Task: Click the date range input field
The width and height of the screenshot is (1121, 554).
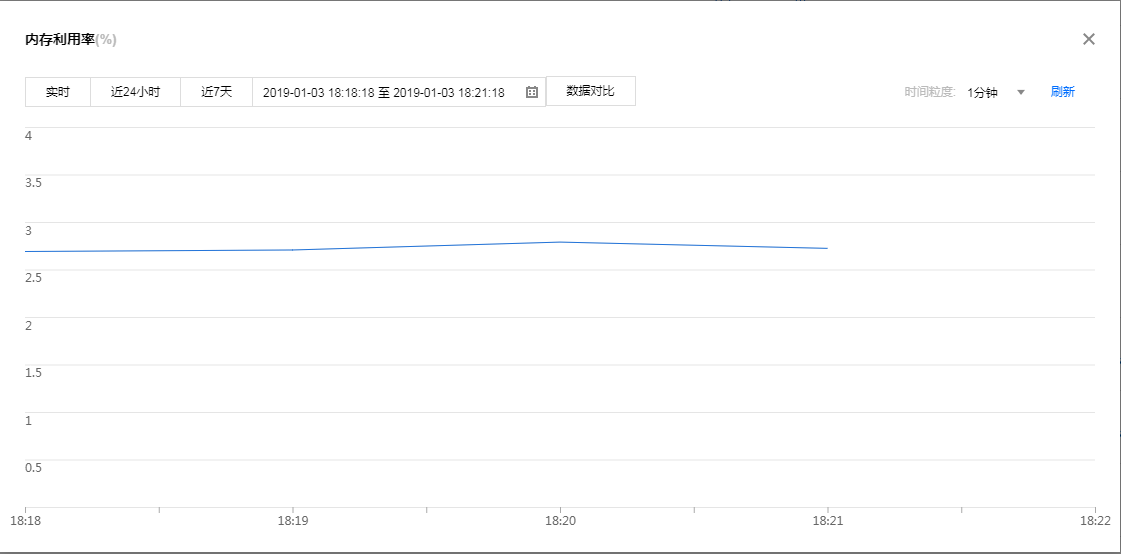Action: 384,92
